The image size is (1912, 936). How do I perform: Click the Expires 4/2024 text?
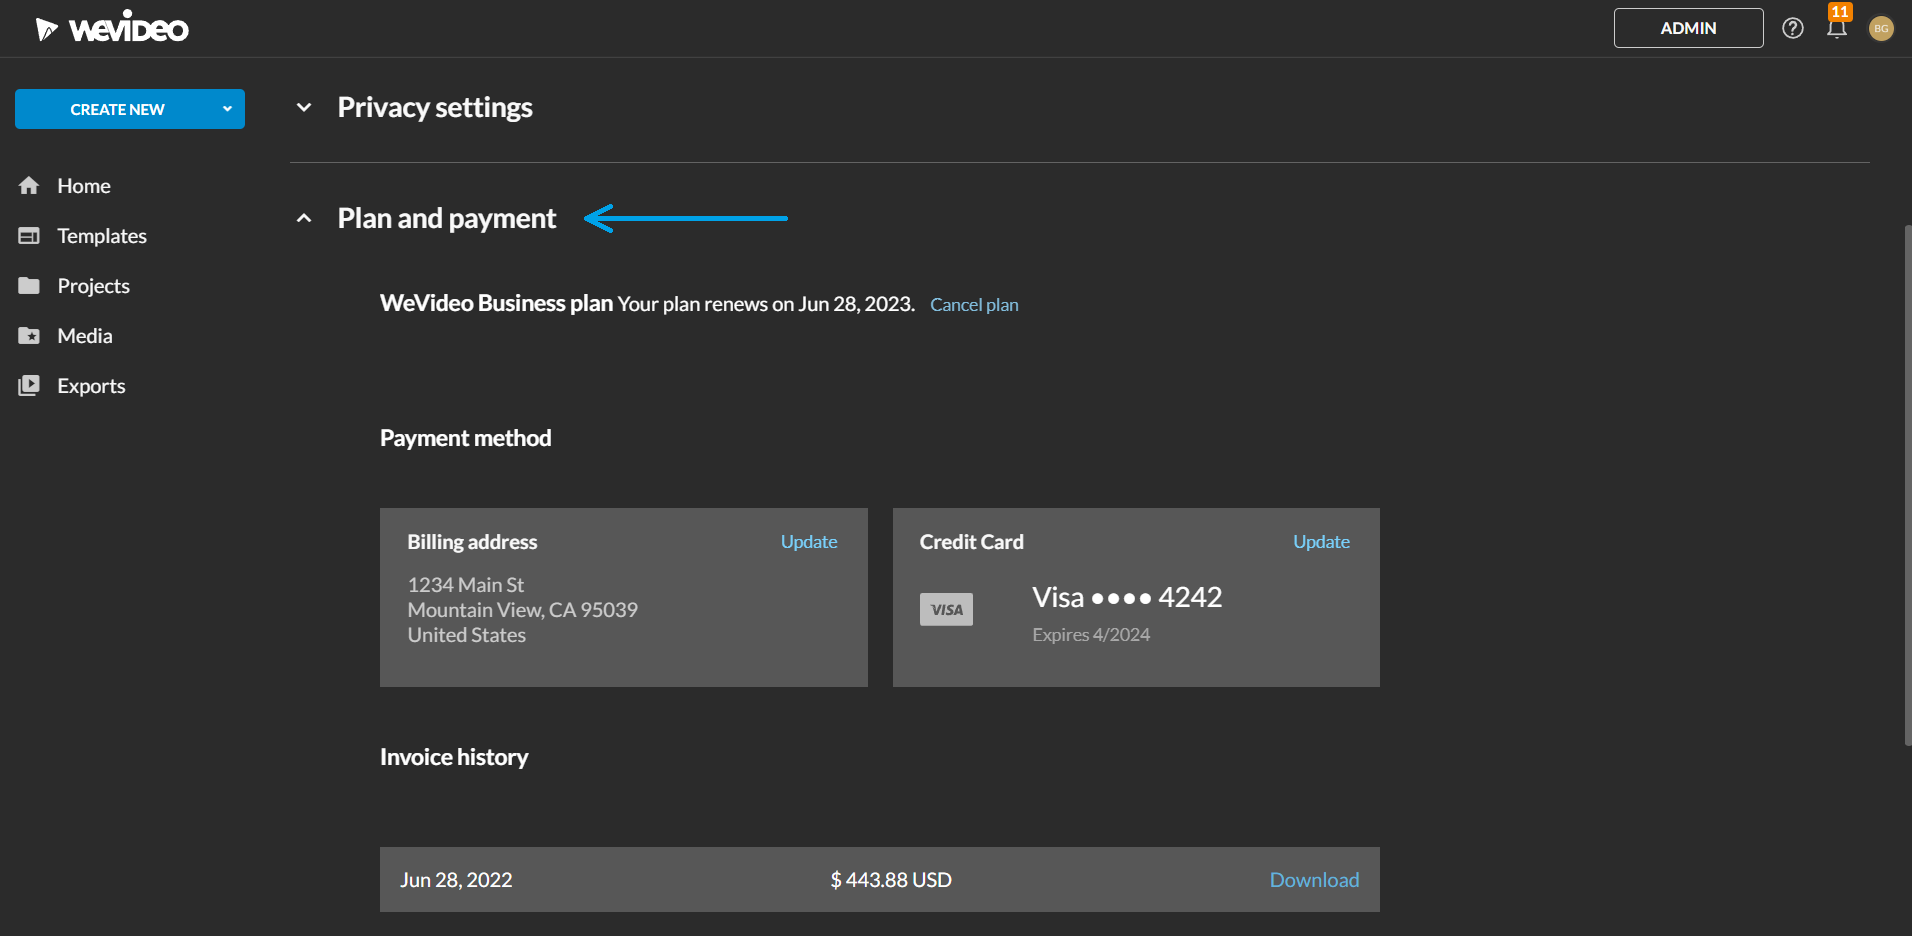1091,635
